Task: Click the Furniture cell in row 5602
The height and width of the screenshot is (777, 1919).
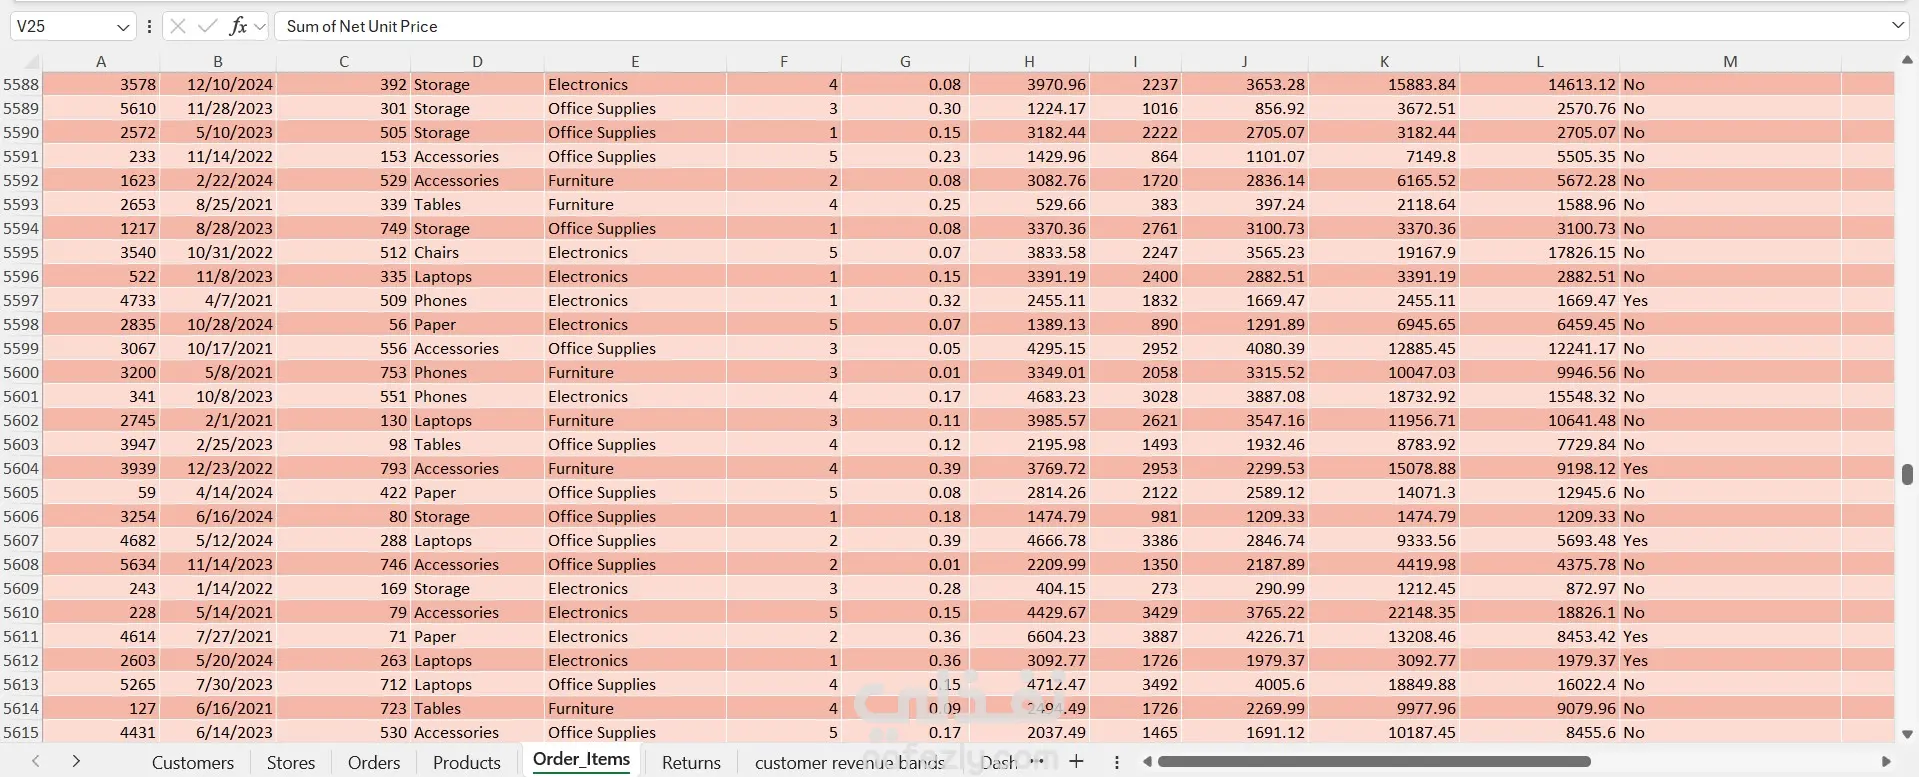Action: coord(635,420)
